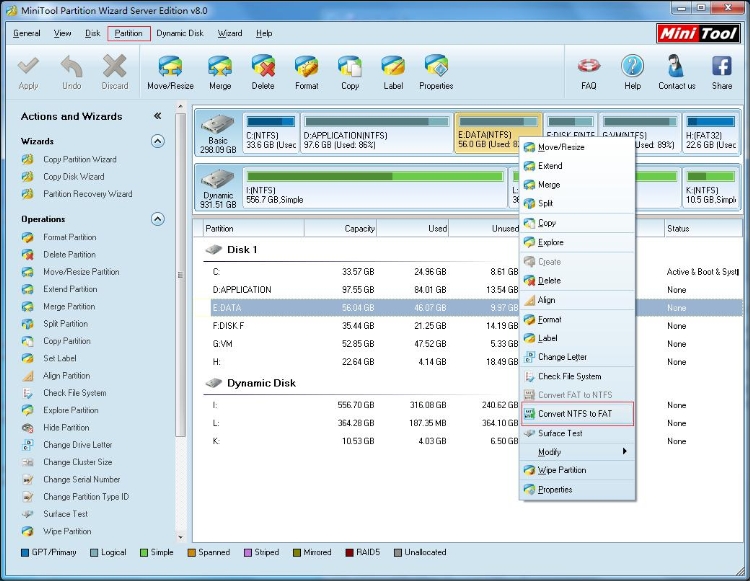Screen dimensions: 750x581
Task: Open the Partition menu
Action: pos(129,33)
